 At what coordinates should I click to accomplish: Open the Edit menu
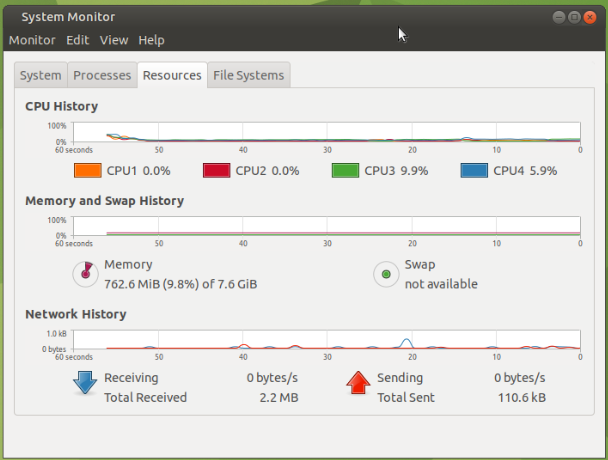(x=78, y=40)
